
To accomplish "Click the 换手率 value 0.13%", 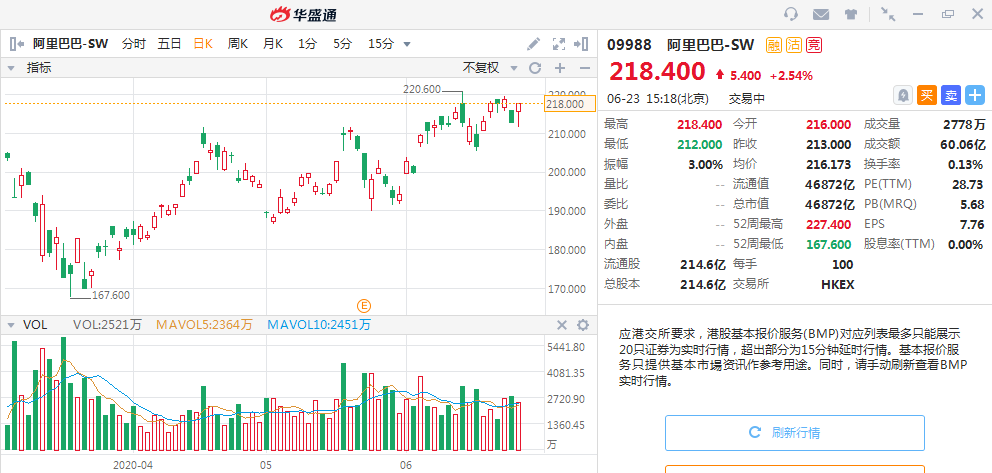I will (x=965, y=164).
